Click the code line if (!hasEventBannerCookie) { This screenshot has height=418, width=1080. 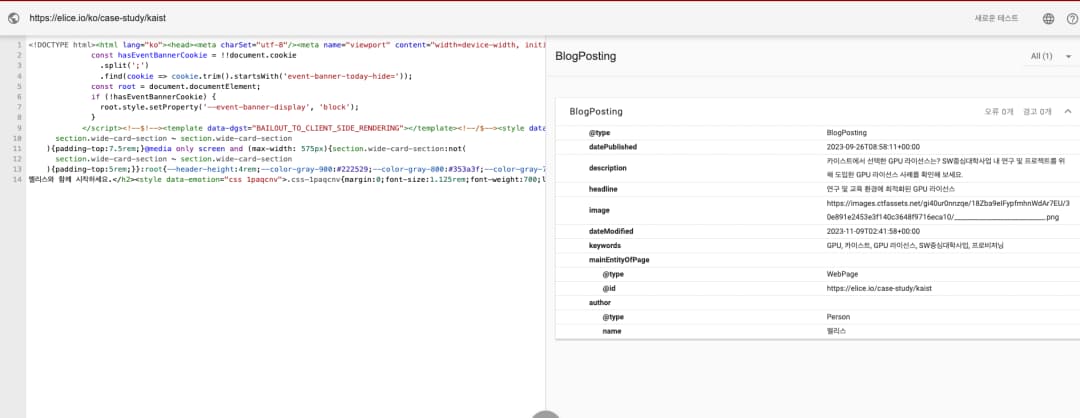click(x=153, y=96)
